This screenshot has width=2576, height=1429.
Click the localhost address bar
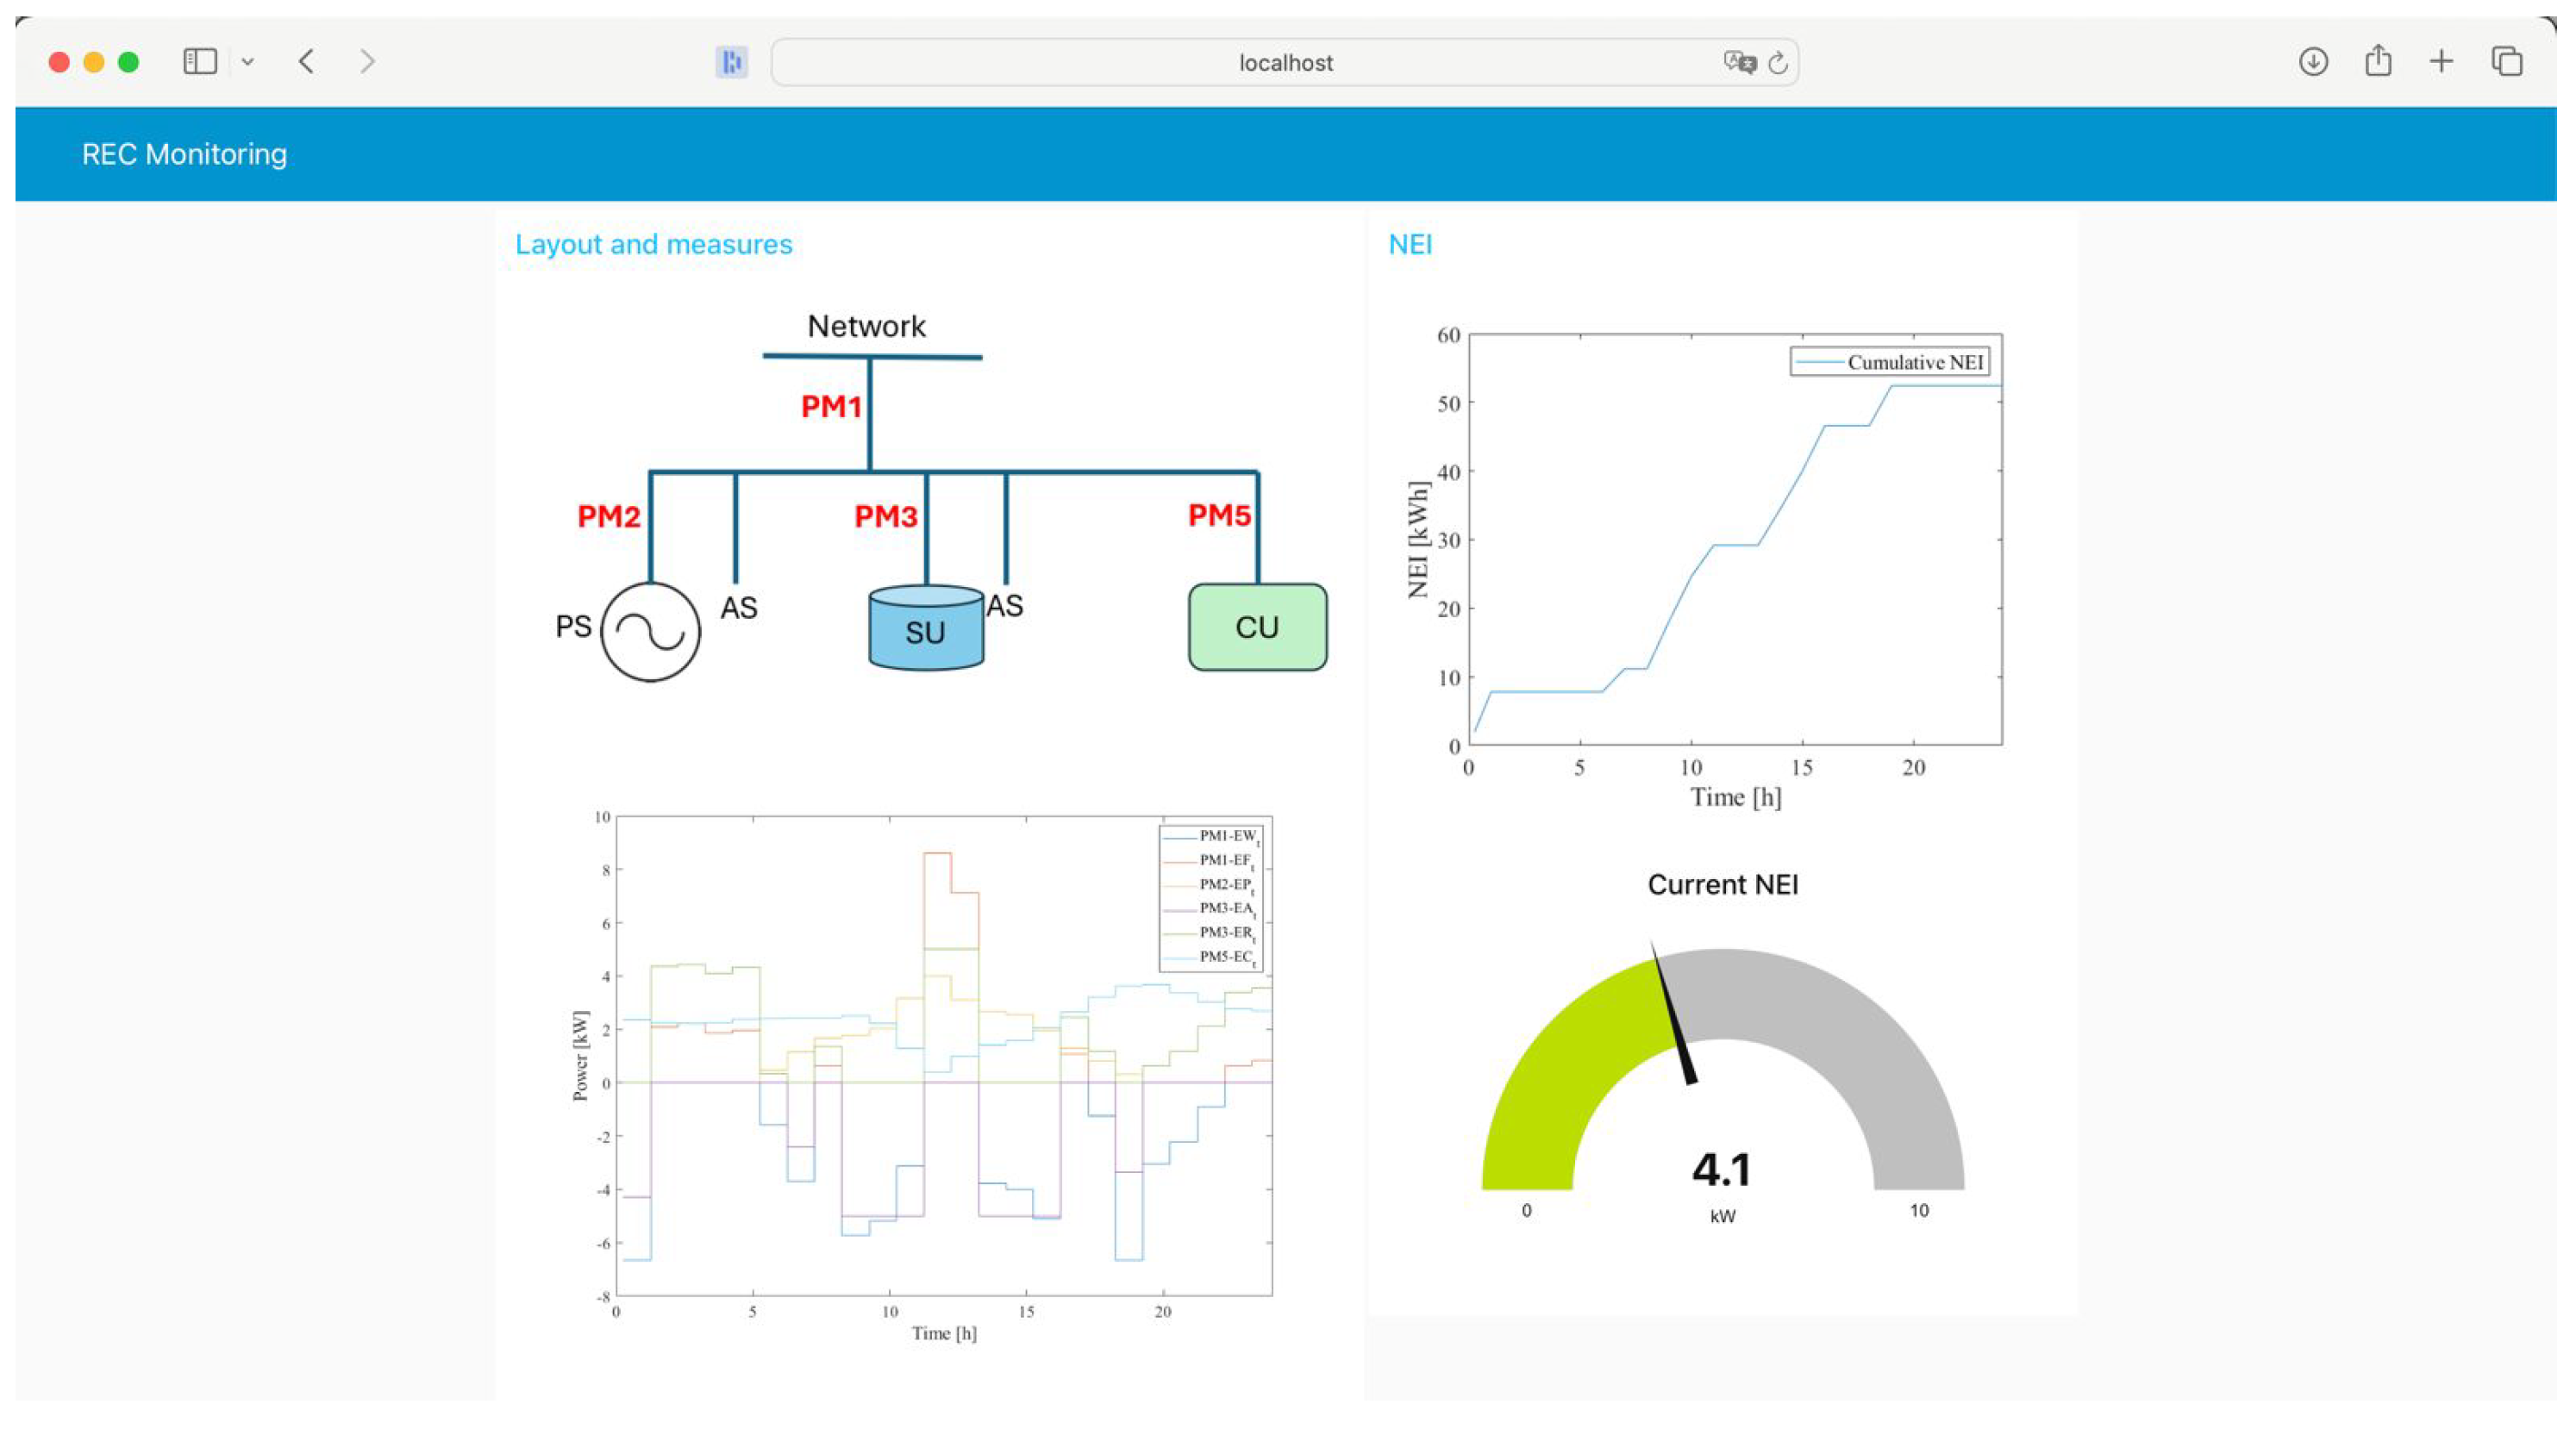(x=1284, y=63)
